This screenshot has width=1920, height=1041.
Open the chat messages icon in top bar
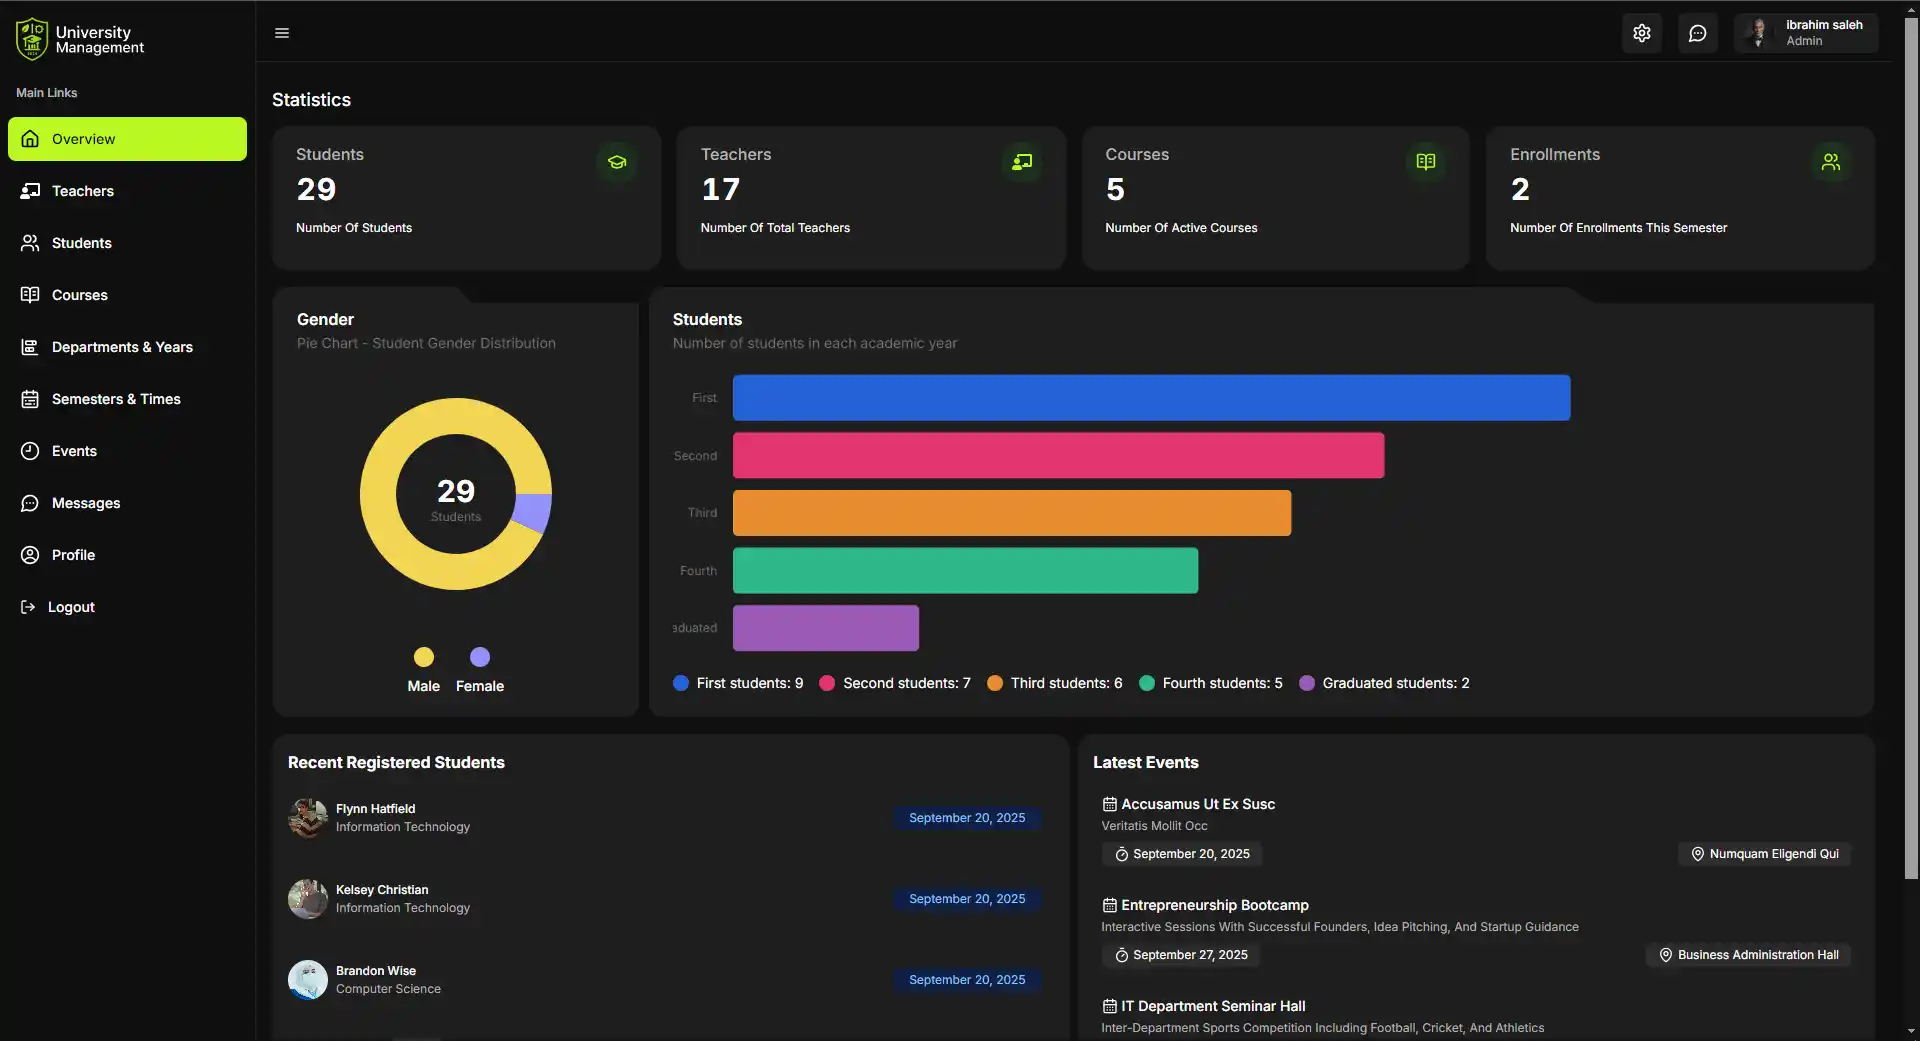[1697, 32]
